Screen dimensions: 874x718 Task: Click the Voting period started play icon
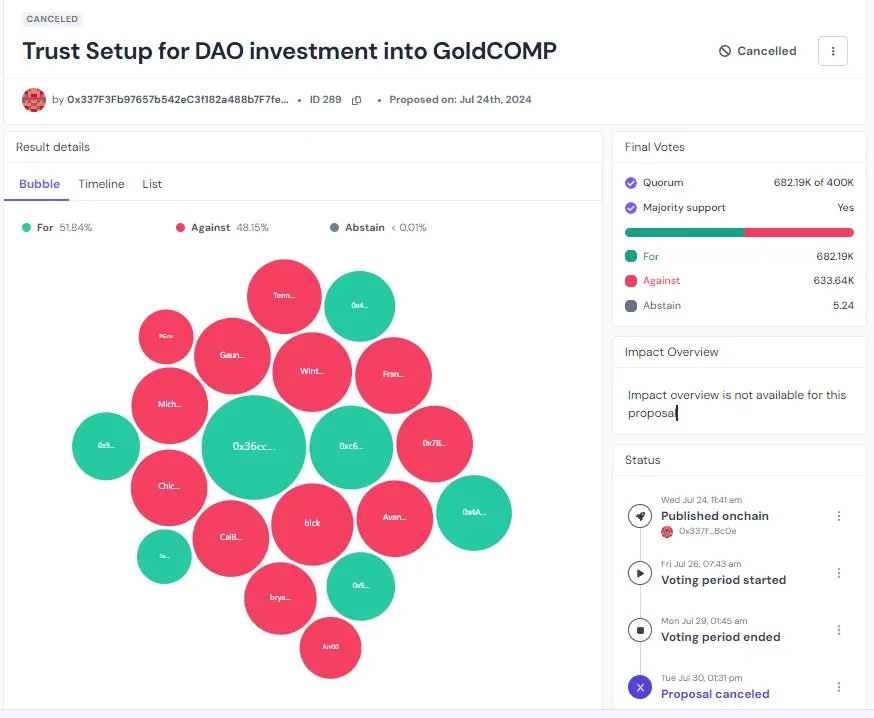pos(640,573)
